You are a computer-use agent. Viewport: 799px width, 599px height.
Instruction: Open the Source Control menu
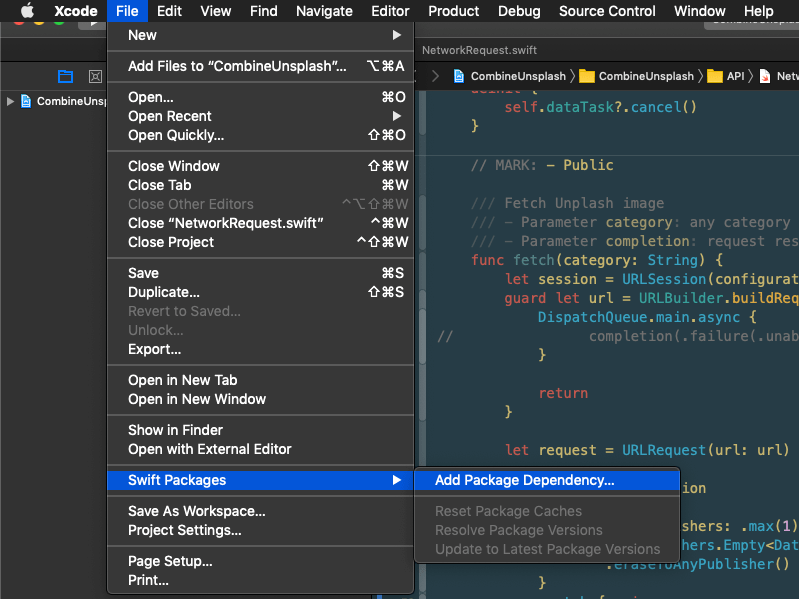point(607,11)
